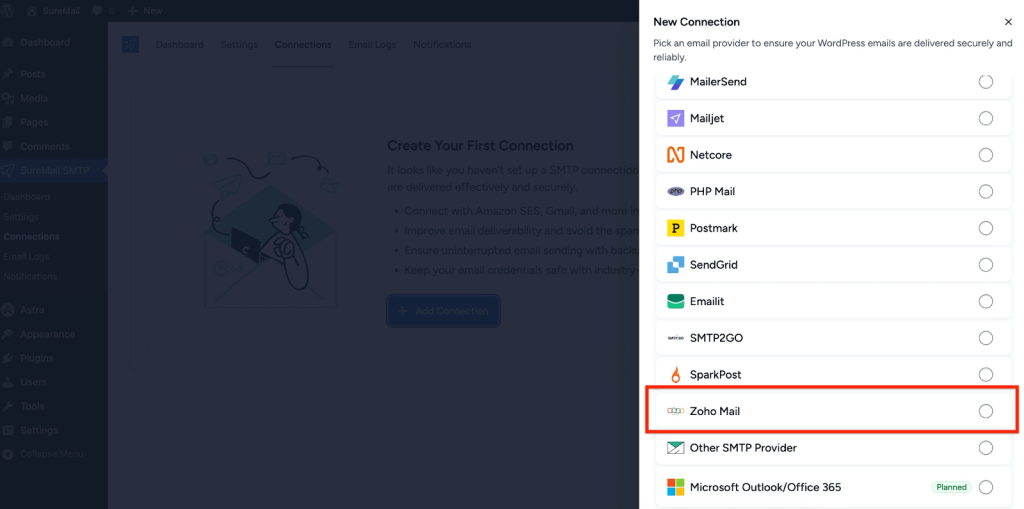Click the Media icon in sidebar
The width and height of the screenshot is (1024, 509).
[8, 98]
